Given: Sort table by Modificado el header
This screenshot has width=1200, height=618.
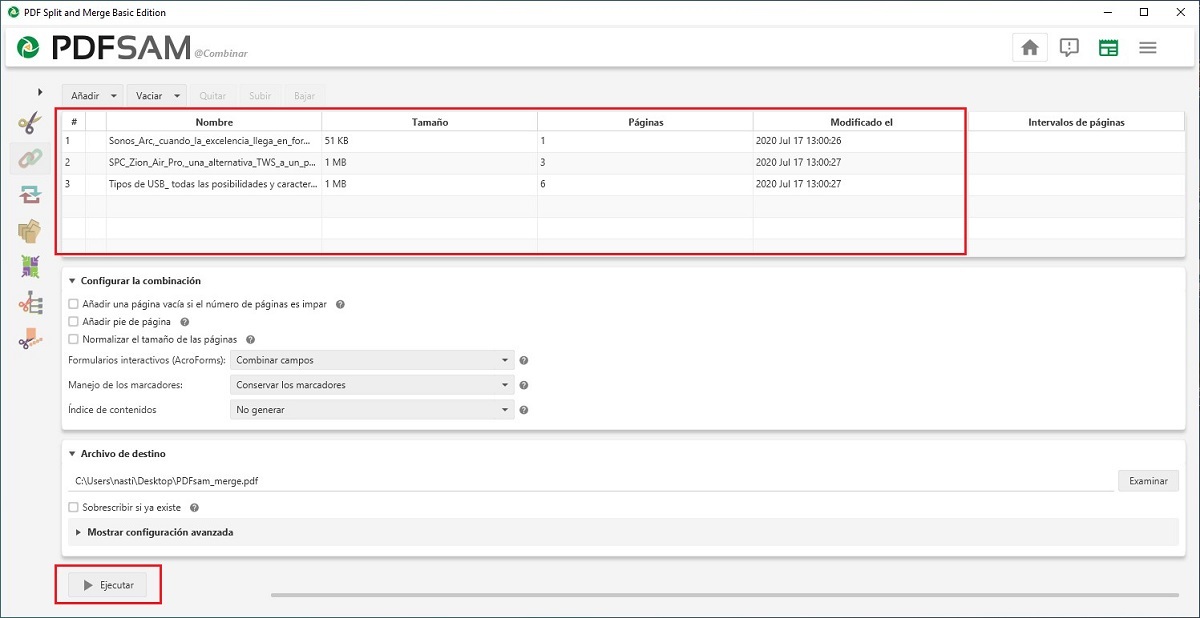Looking at the screenshot, I should pos(861,122).
